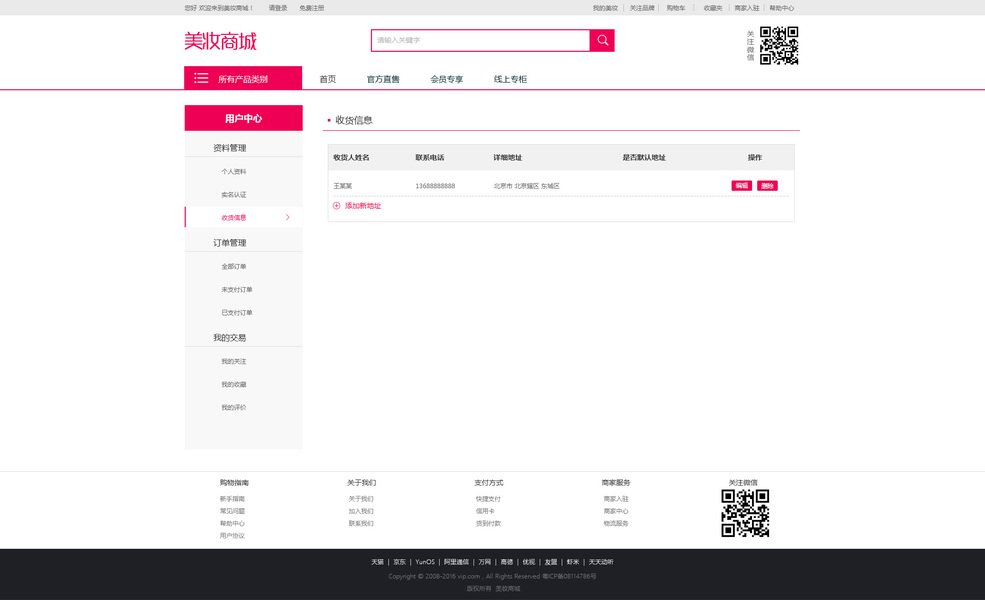Click the magnifier search button

tap(602, 40)
